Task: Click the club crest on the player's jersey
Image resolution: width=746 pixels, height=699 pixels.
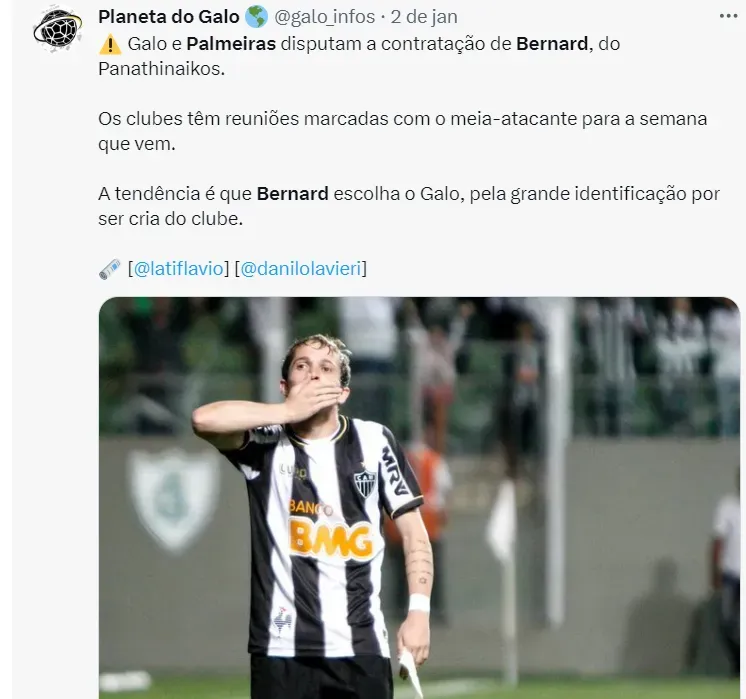Action: [365, 482]
